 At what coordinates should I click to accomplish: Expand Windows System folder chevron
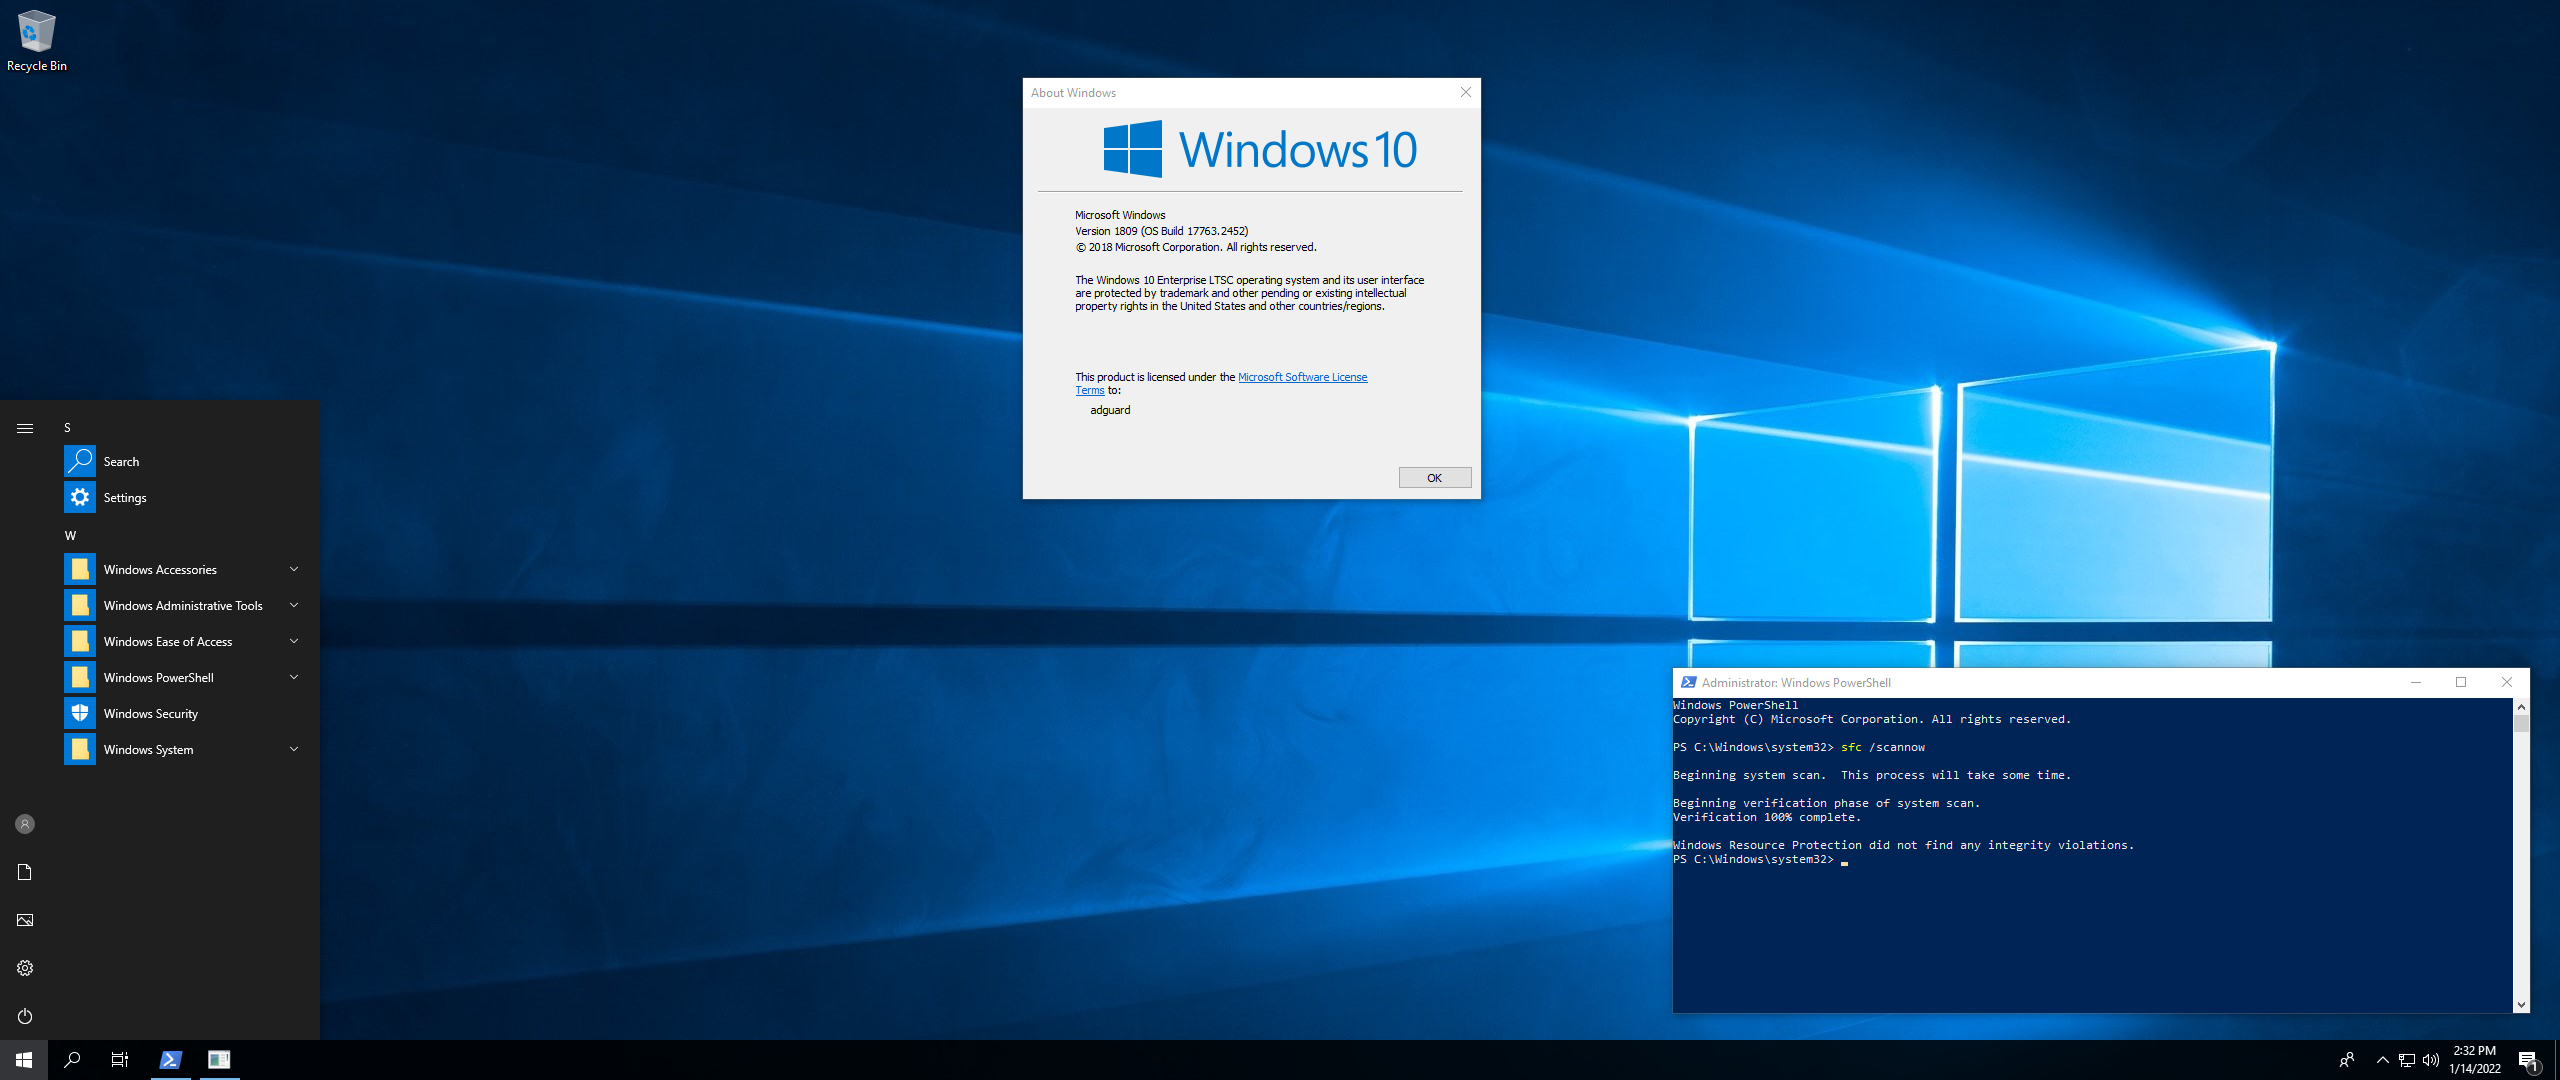click(x=294, y=749)
